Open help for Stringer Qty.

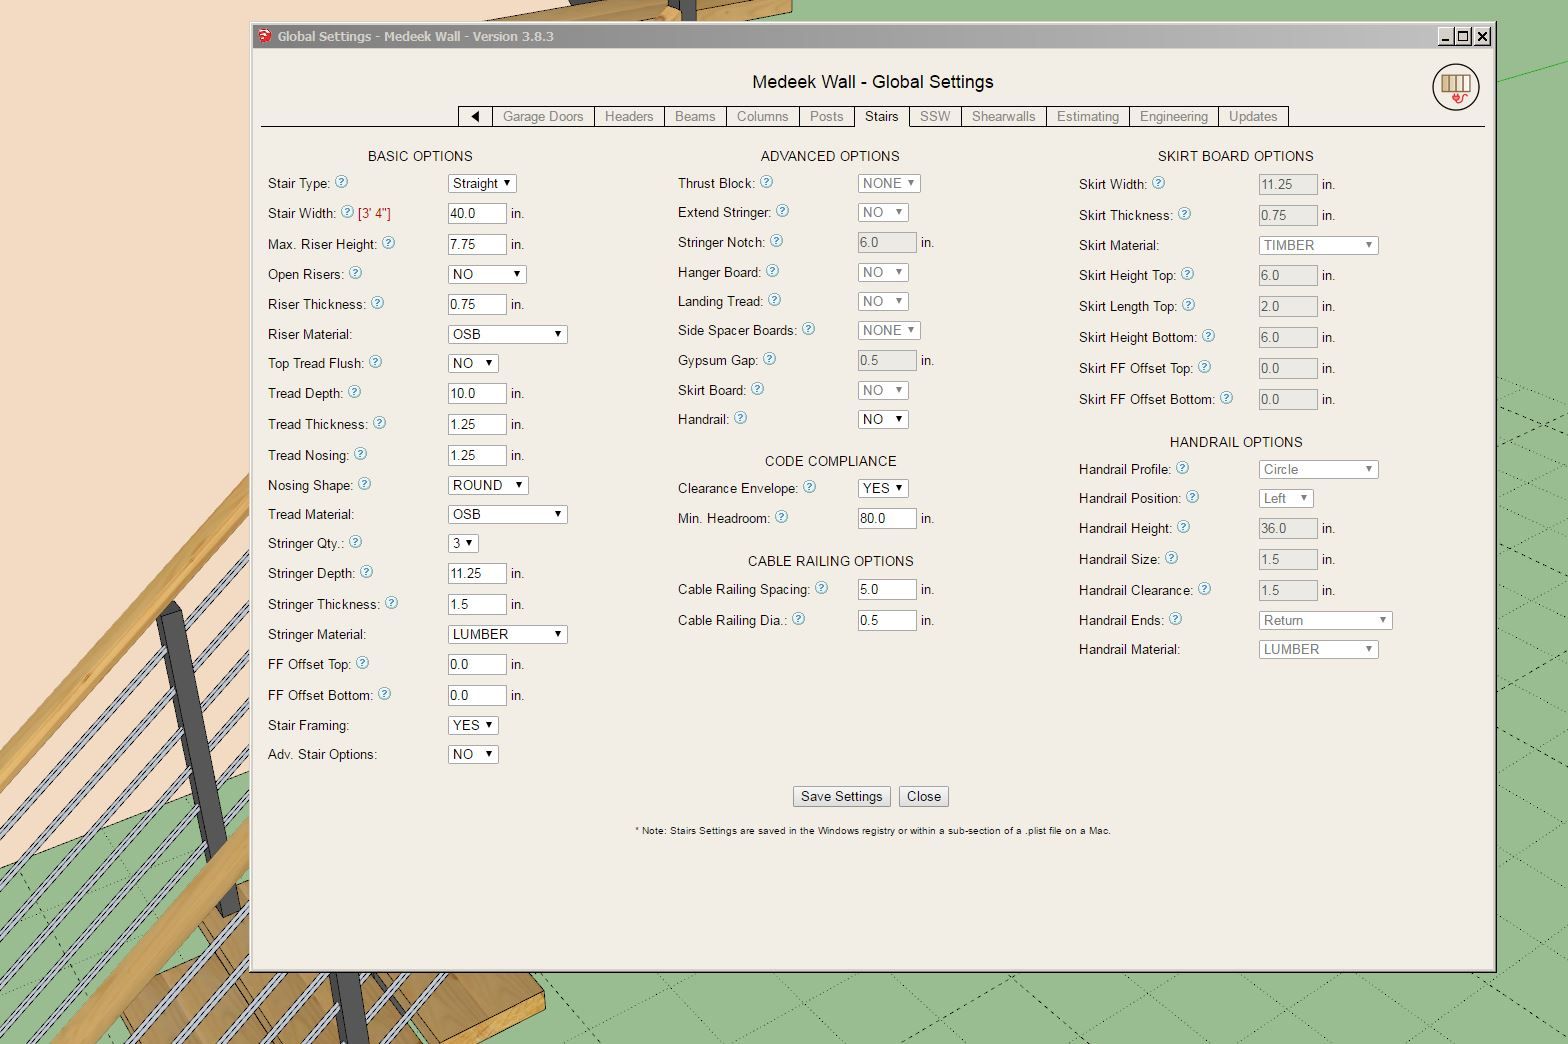(x=355, y=542)
